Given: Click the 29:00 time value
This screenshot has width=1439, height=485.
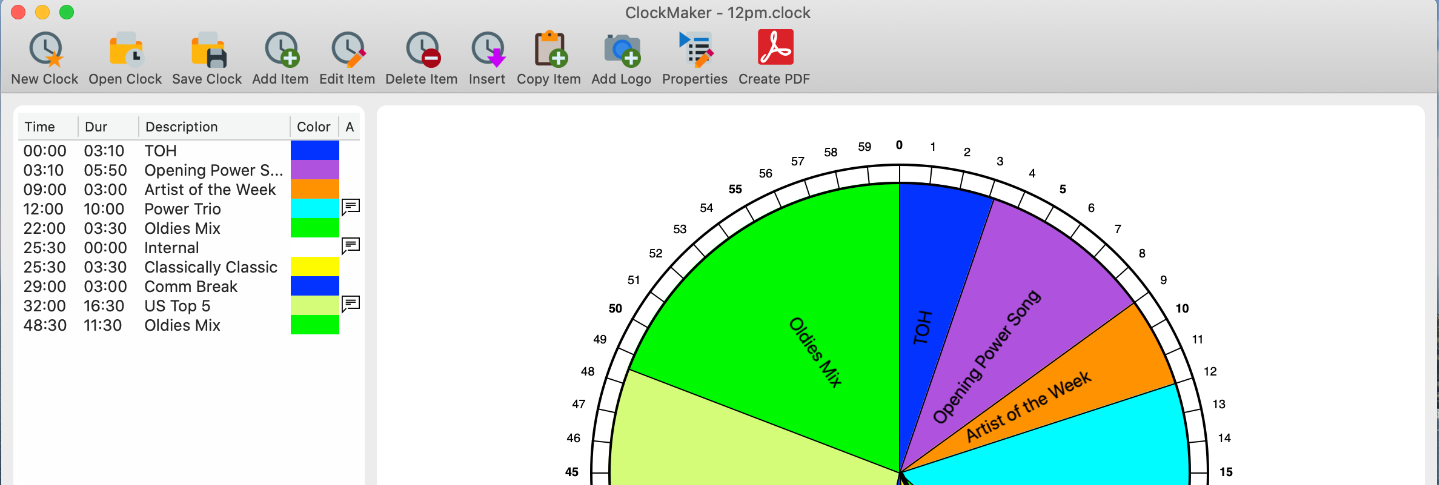Looking at the screenshot, I should point(45,287).
